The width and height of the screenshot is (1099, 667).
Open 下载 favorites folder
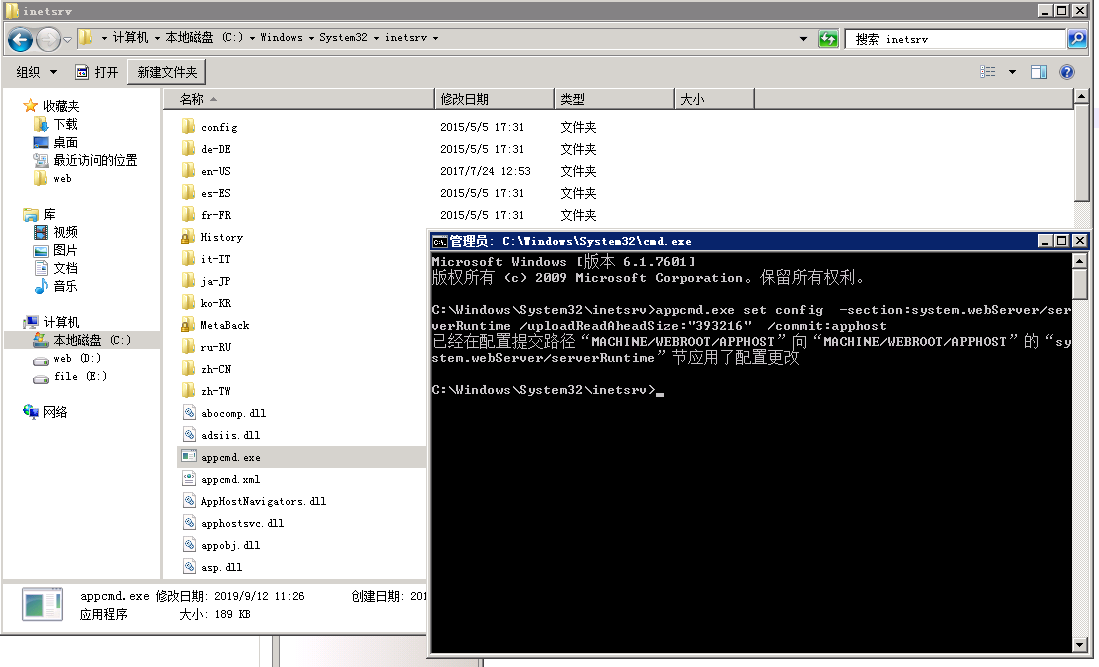56,125
